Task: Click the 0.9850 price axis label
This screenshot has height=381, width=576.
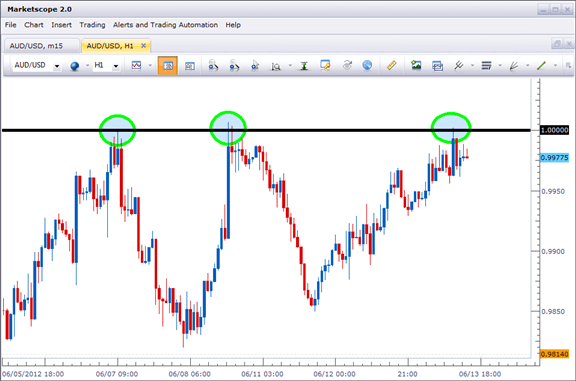Action: [x=553, y=312]
